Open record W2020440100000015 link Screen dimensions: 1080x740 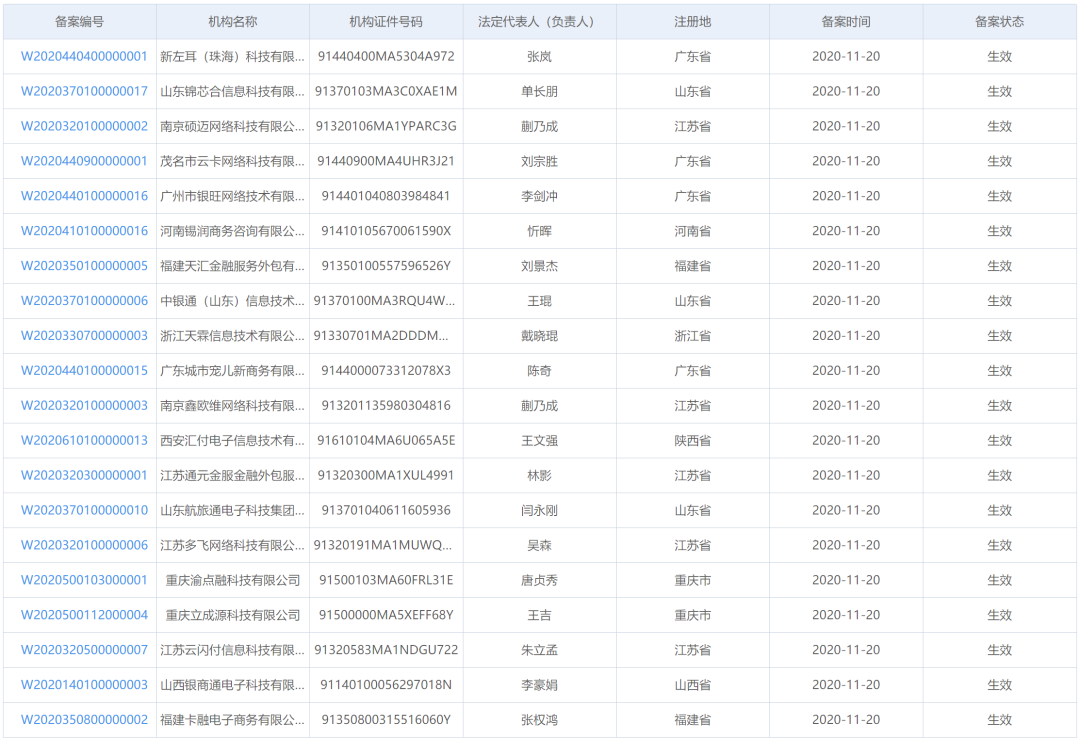[x=84, y=371]
